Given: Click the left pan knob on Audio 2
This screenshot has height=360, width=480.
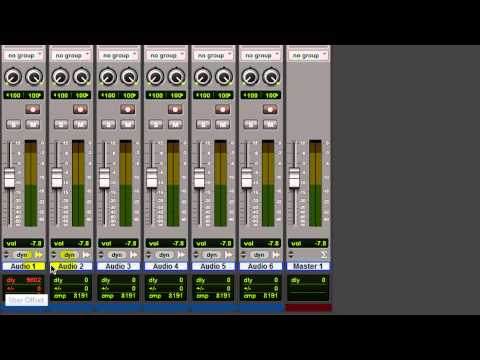Looking at the screenshot, I should pos(60,77).
